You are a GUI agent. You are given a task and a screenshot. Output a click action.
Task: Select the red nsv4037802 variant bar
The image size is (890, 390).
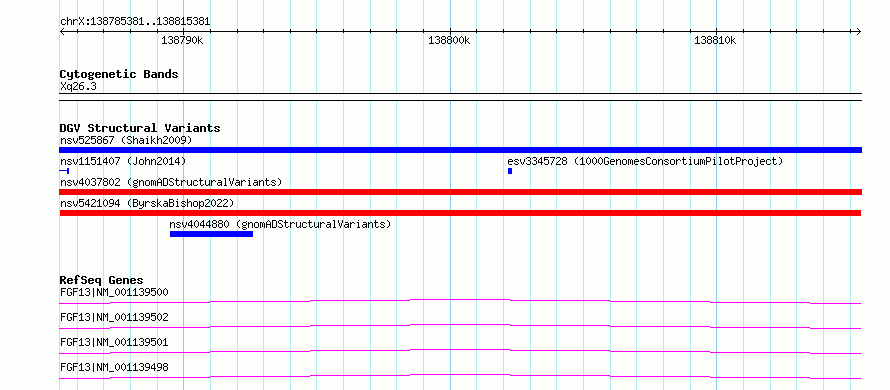pyautogui.click(x=460, y=192)
